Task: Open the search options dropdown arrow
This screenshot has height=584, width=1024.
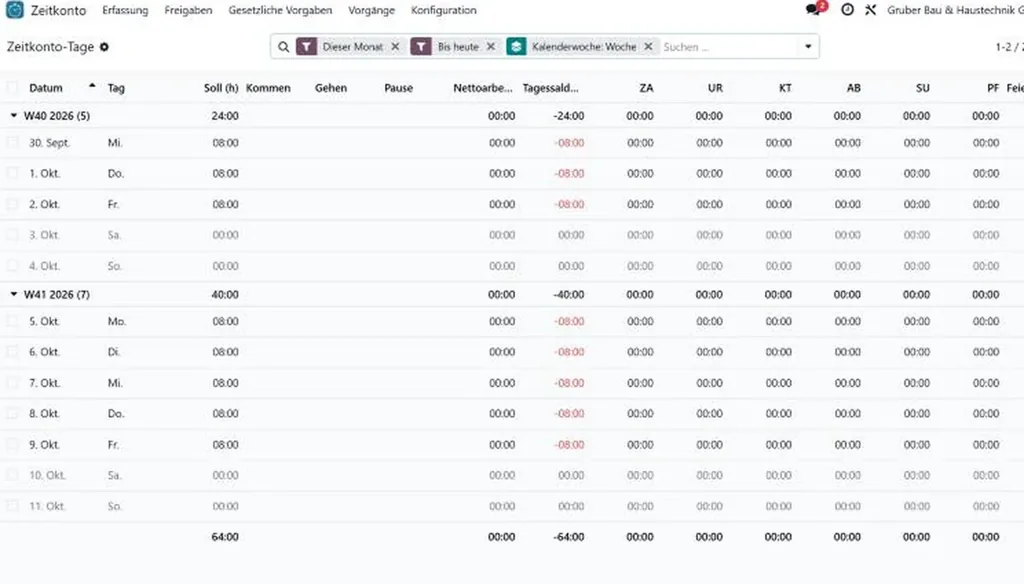Action: point(808,47)
